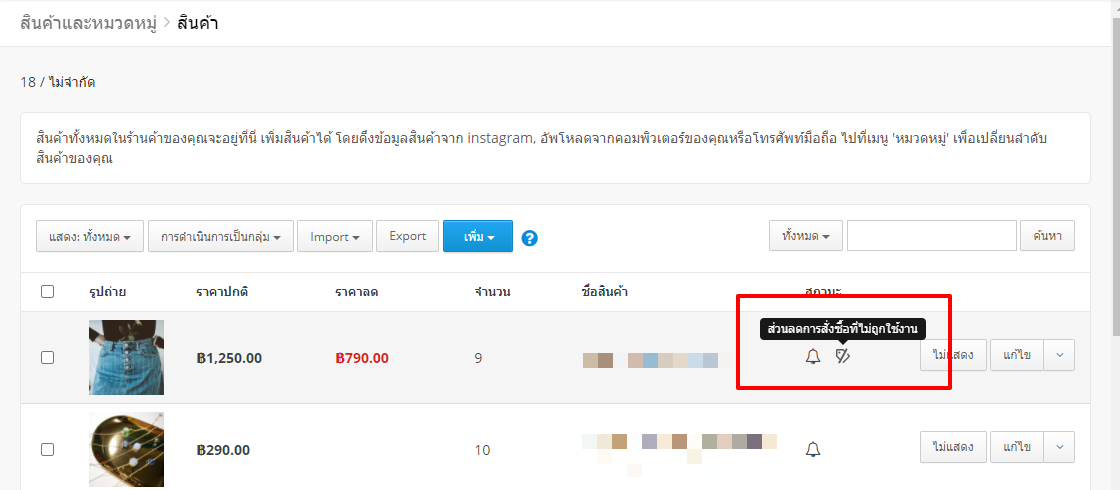Check the box for the ฿1,250.00 product
1120x490 pixels.
point(47,358)
